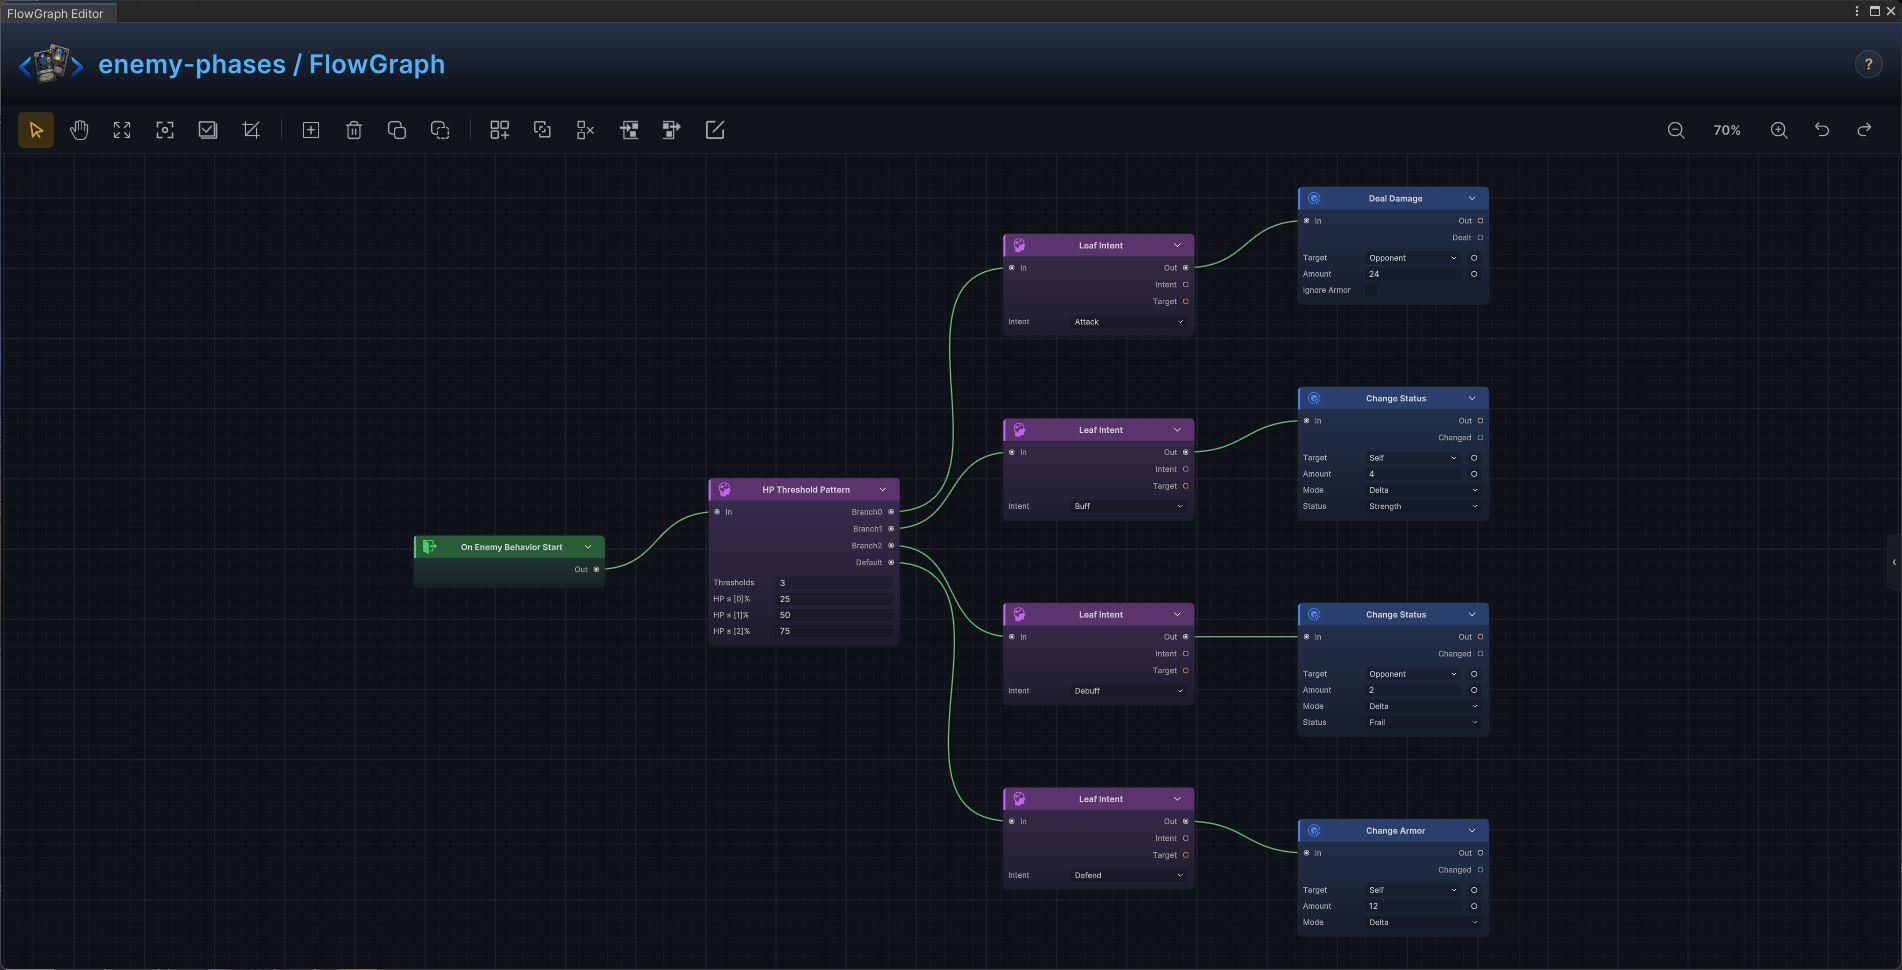The height and width of the screenshot is (970, 1902).
Task: Collapse On Enemy Behavior Start node chevron
Action: tap(588, 547)
